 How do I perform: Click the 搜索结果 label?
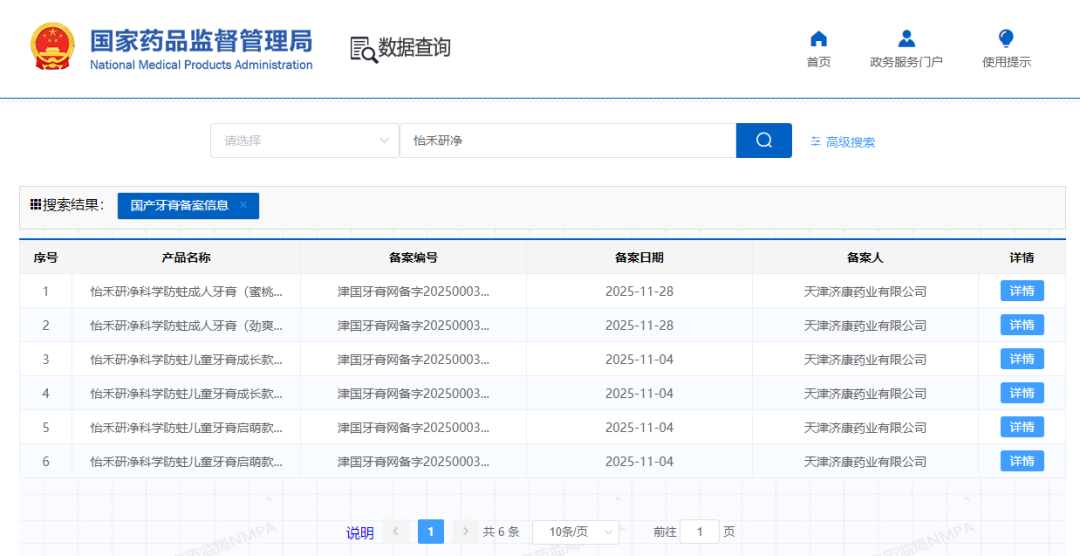tap(74, 205)
